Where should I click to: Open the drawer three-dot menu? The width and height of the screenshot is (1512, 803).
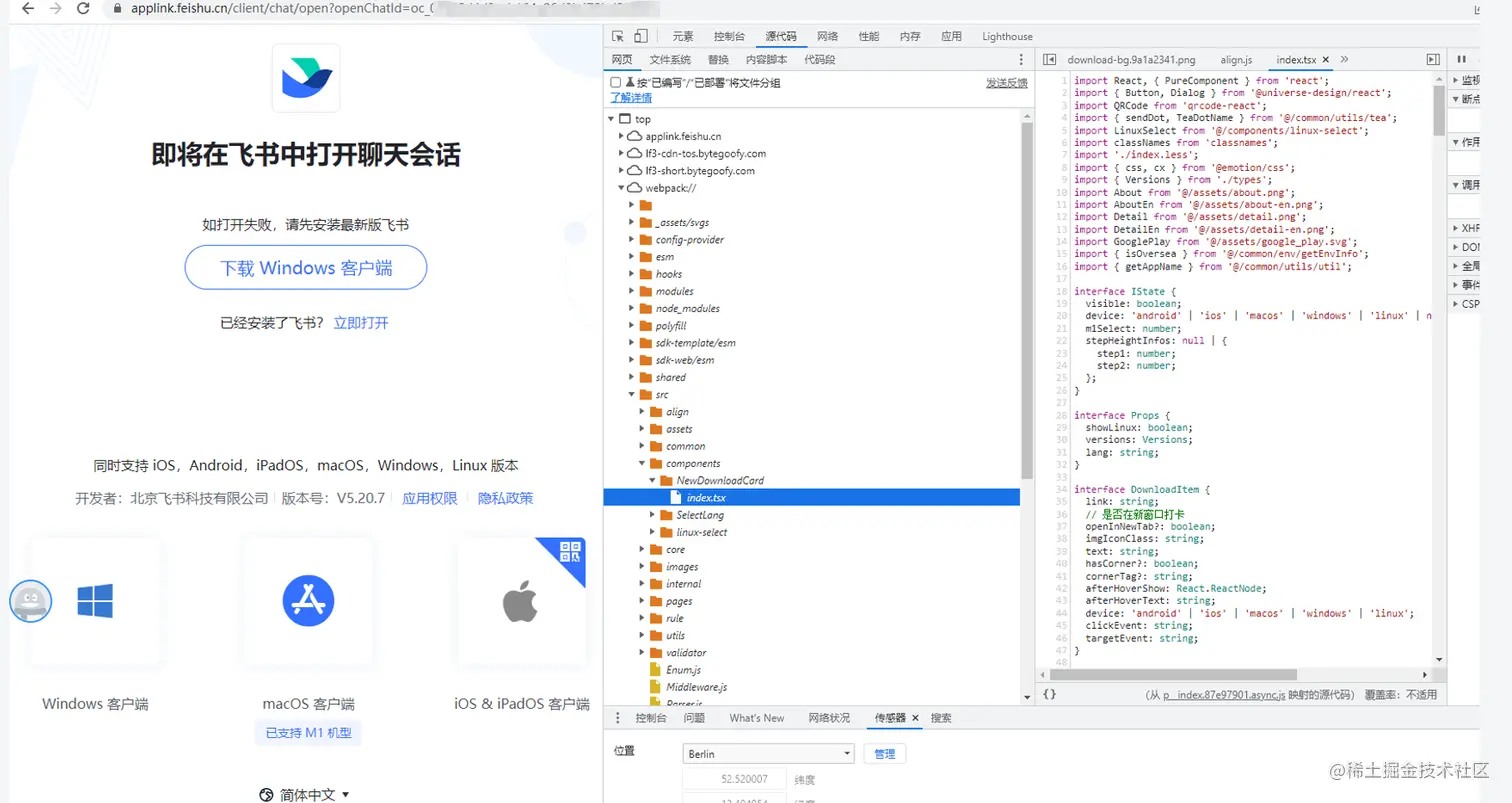617,718
